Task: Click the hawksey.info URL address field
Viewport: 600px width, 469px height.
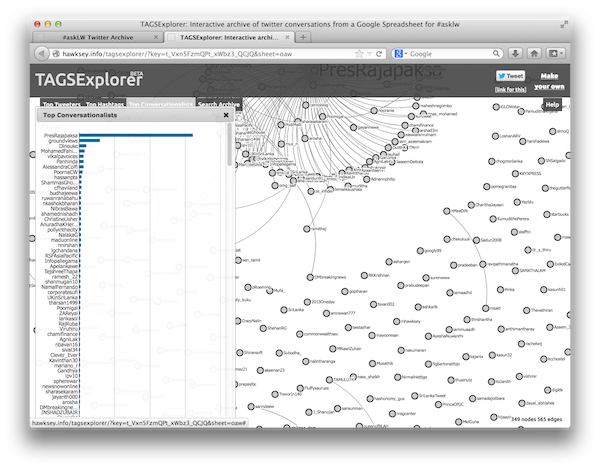Action: 207,54
